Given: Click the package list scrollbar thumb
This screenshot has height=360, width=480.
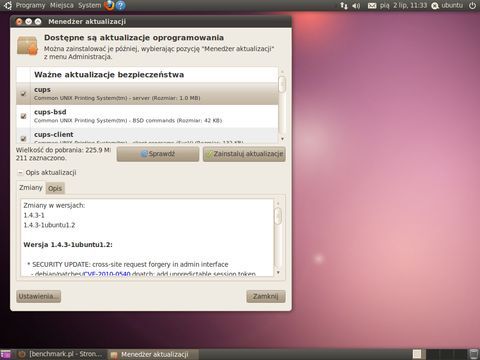Looking at the screenshot, I should coord(282,84).
